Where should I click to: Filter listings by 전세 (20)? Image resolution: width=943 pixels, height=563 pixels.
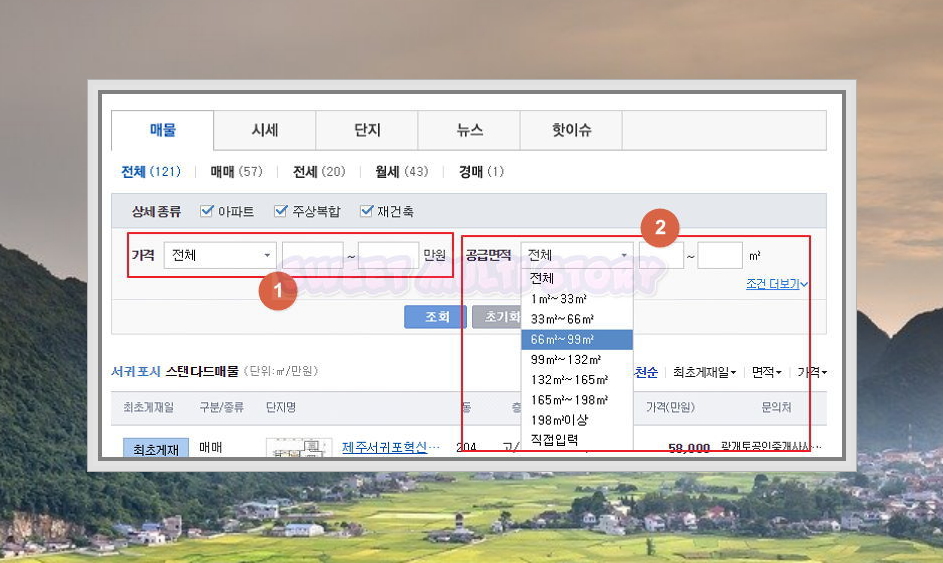click(x=319, y=172)
